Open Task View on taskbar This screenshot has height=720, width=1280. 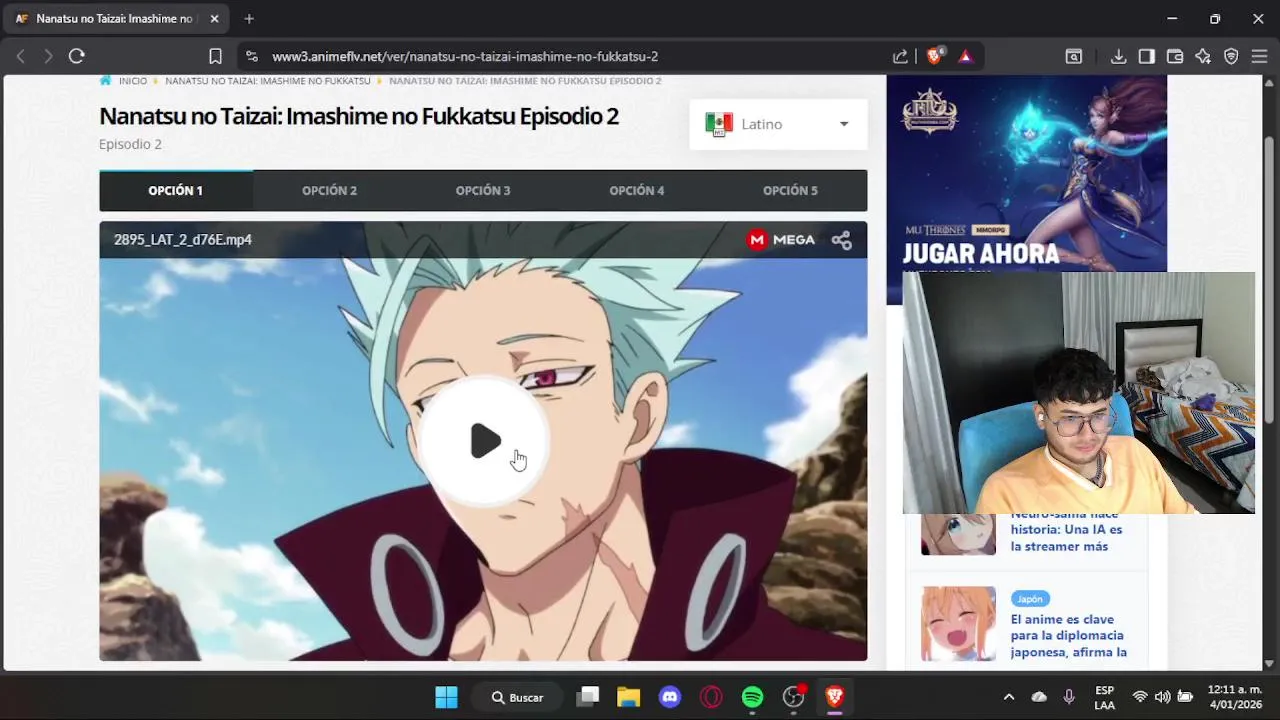pos(588,697)
